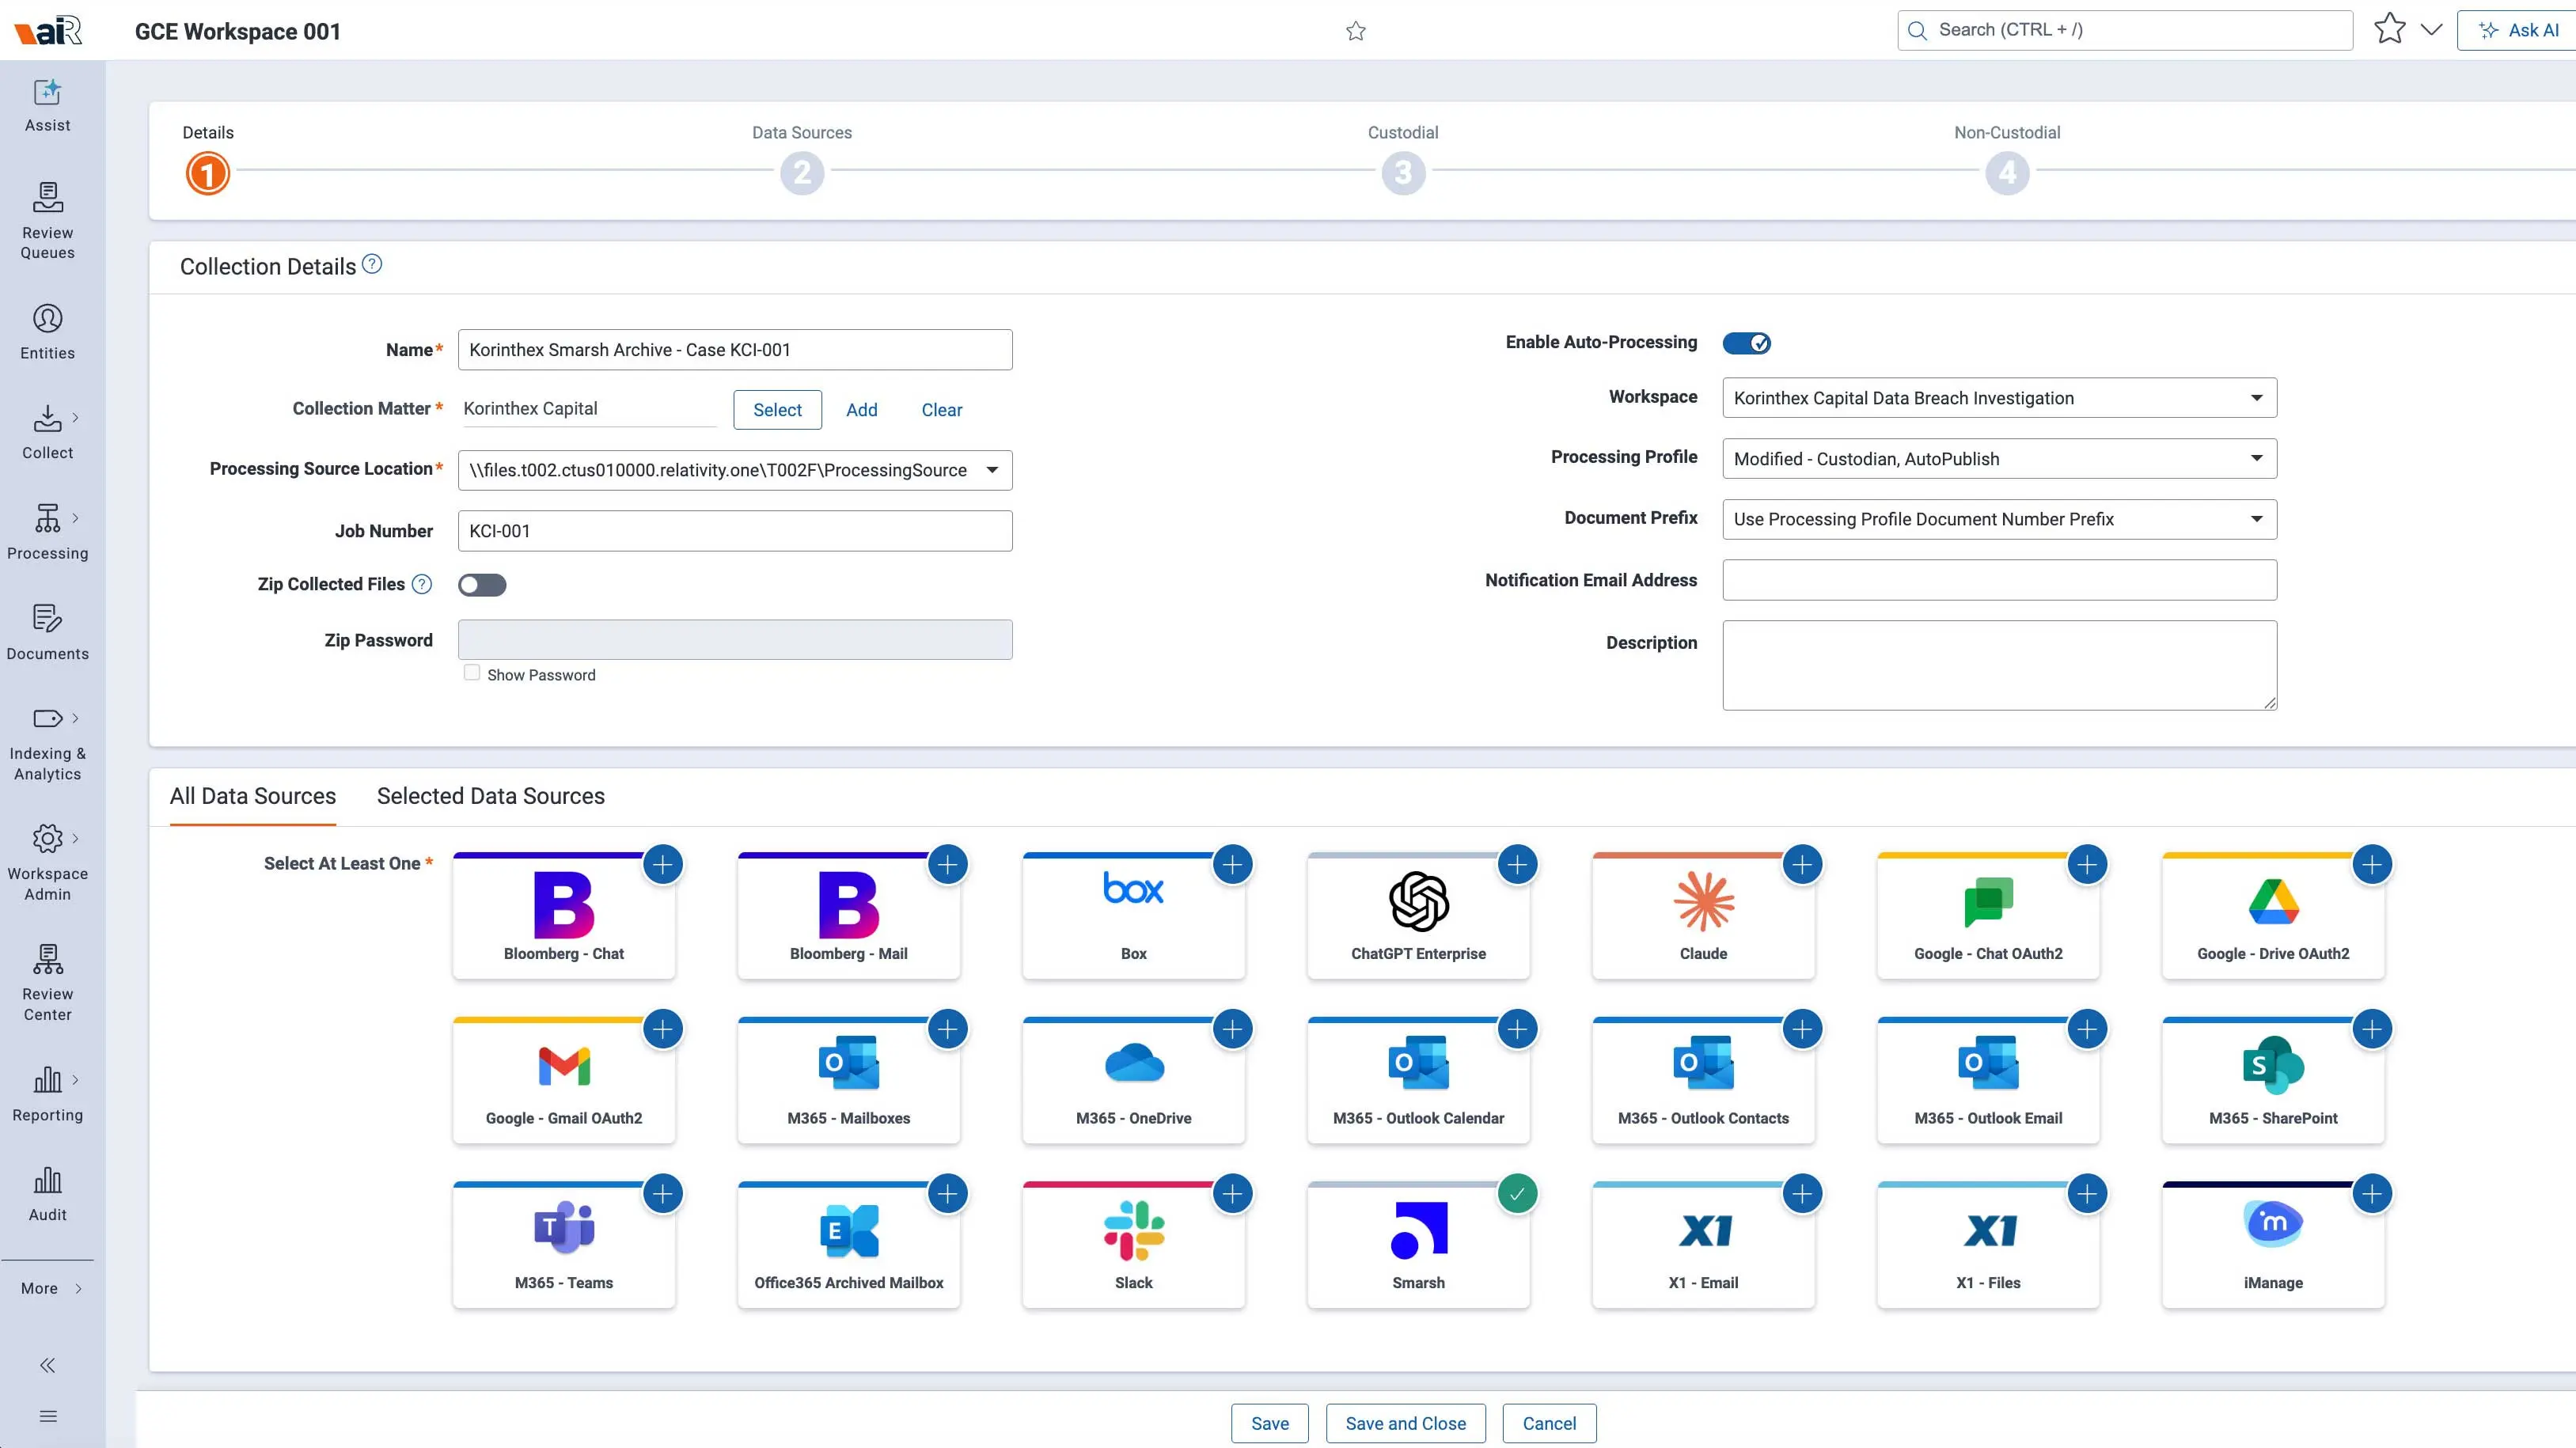Image resolution: width=2576 pixels, height=1448 pixels.
Task: Click the favorites star next to search
Action: point(2389,29)
